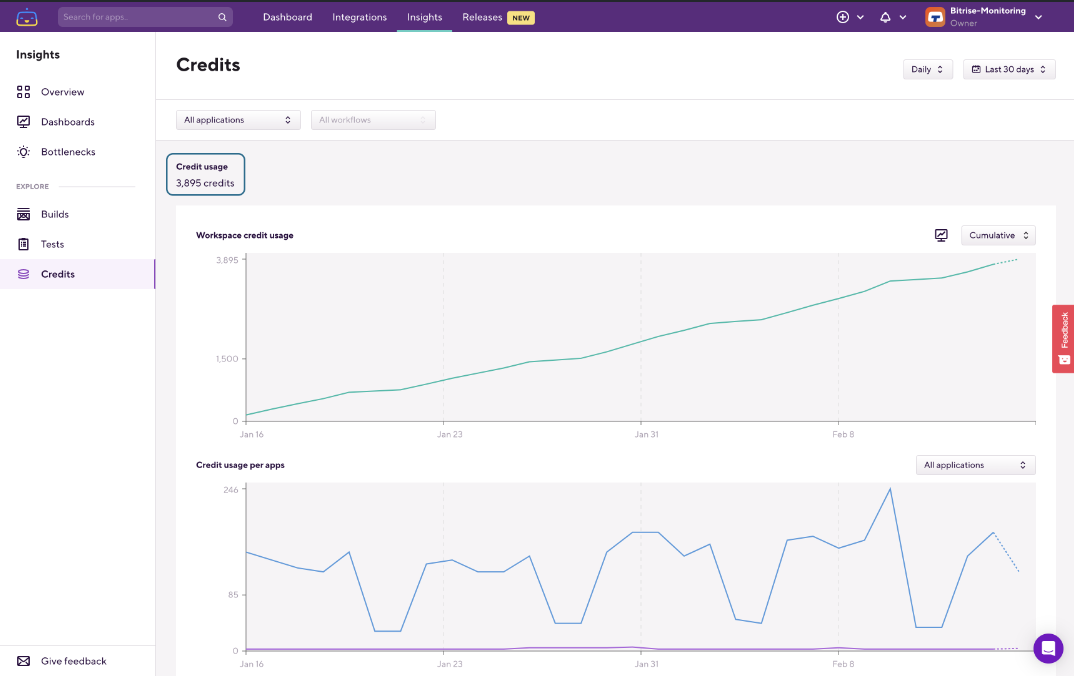The width and height of the screenshot is (1074, 676).
Task: Open the Cumulative chart mode dropdown
Action: [998, 235]
